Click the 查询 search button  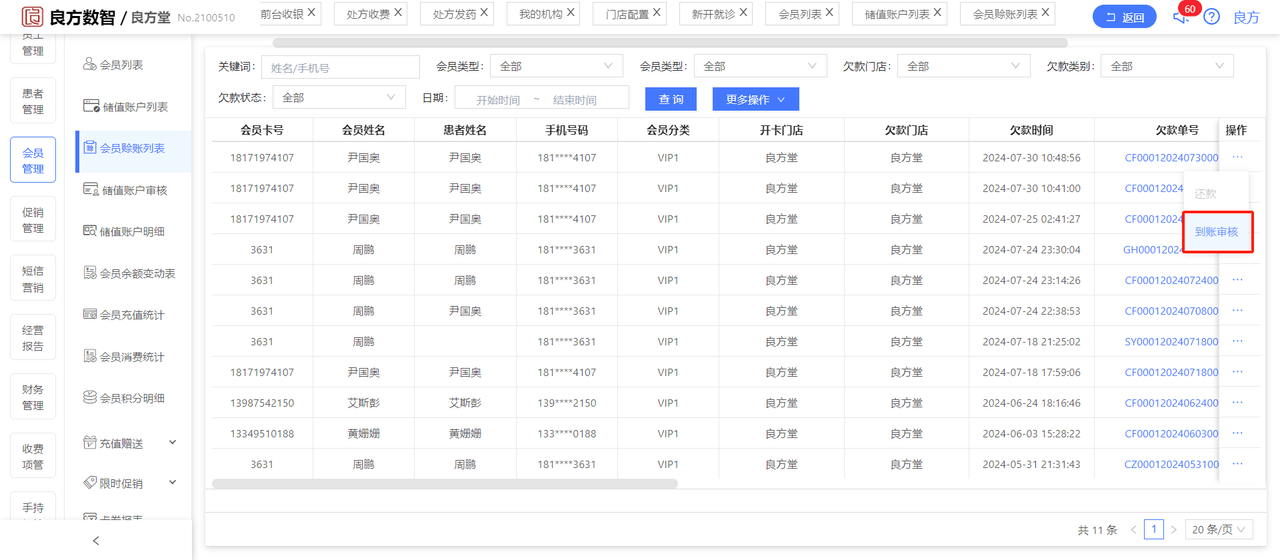pyautogui.click(x=671, y=99)
